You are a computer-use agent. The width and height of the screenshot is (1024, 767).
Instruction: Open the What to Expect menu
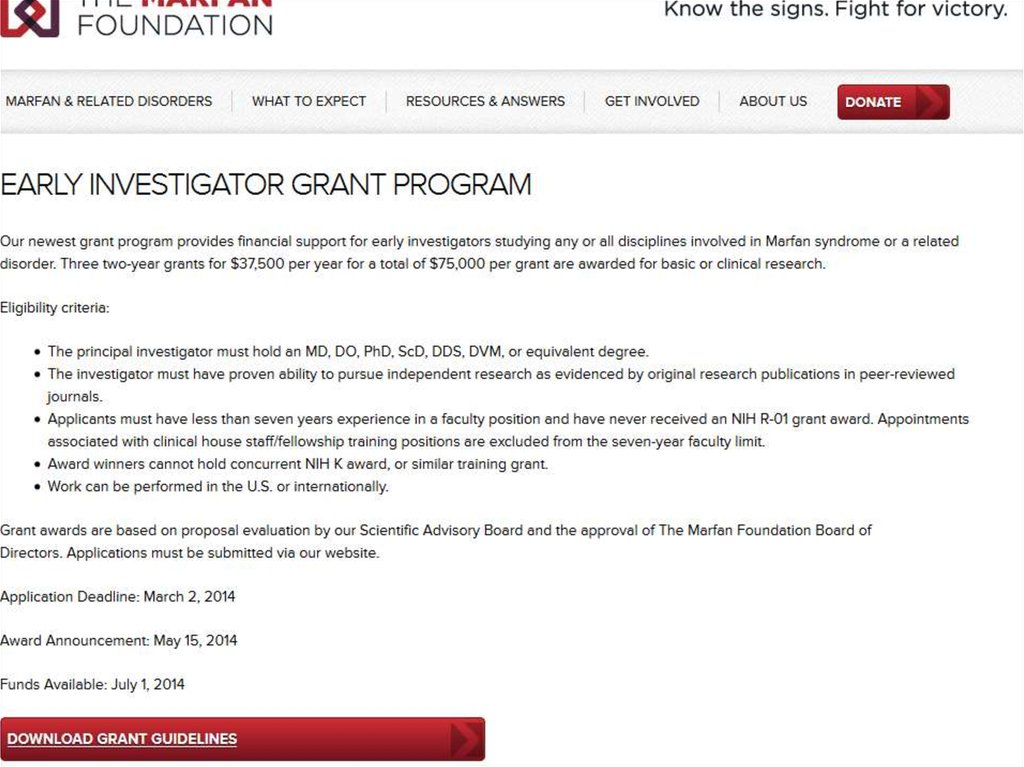[x=309, y=101]
